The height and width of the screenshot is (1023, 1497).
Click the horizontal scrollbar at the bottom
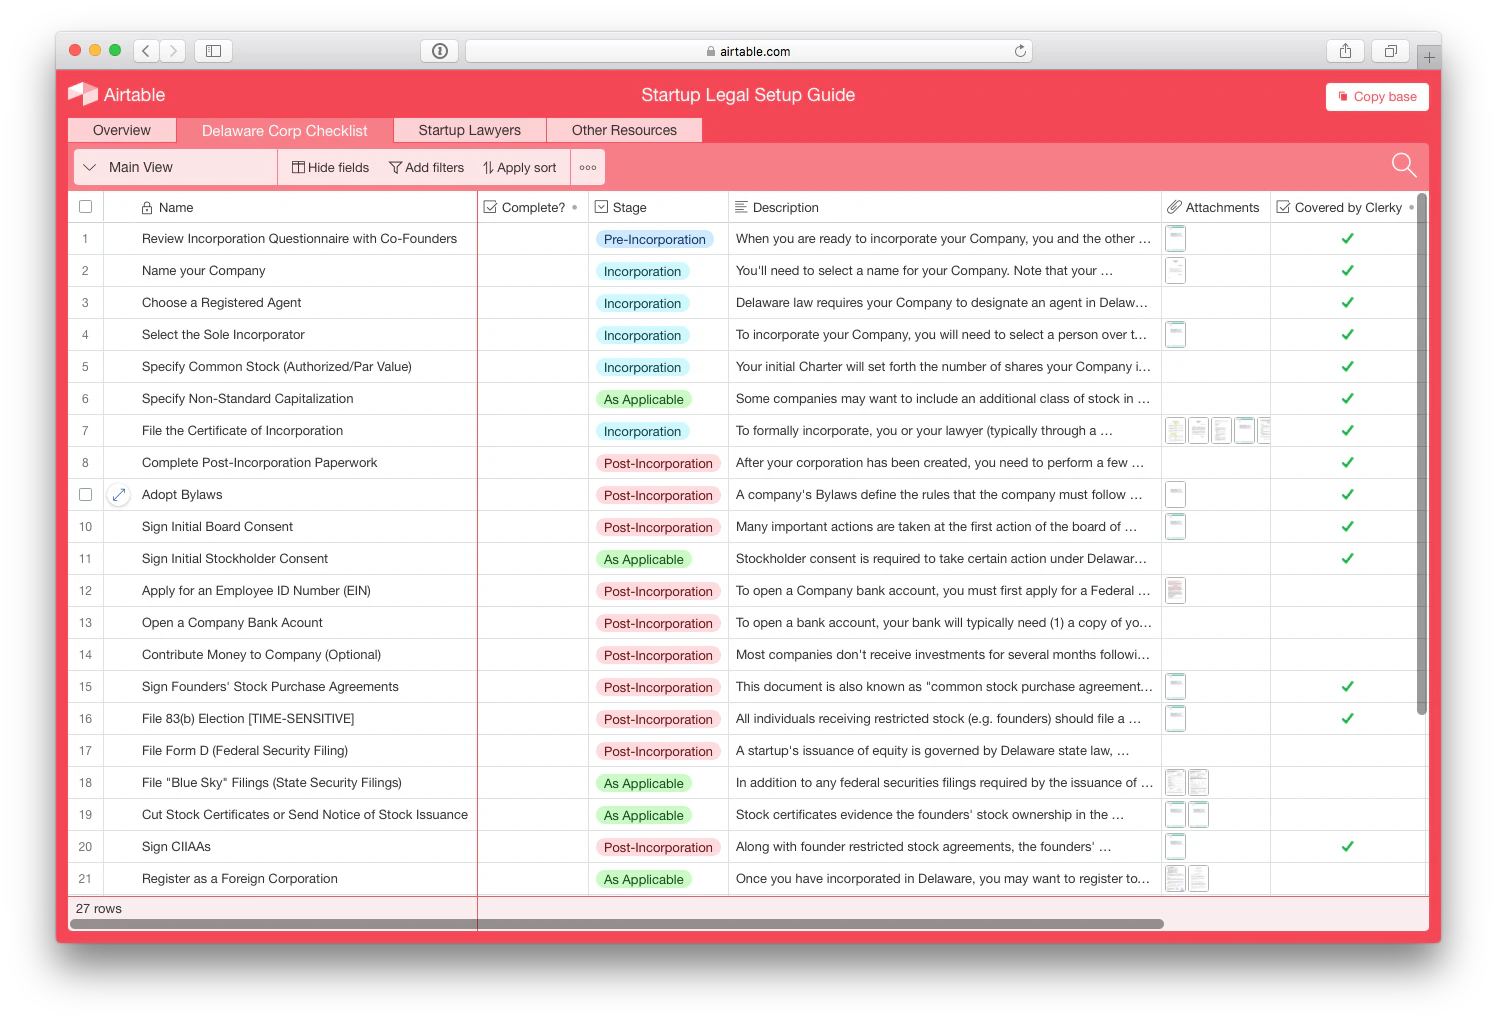[x=617, y=924]
